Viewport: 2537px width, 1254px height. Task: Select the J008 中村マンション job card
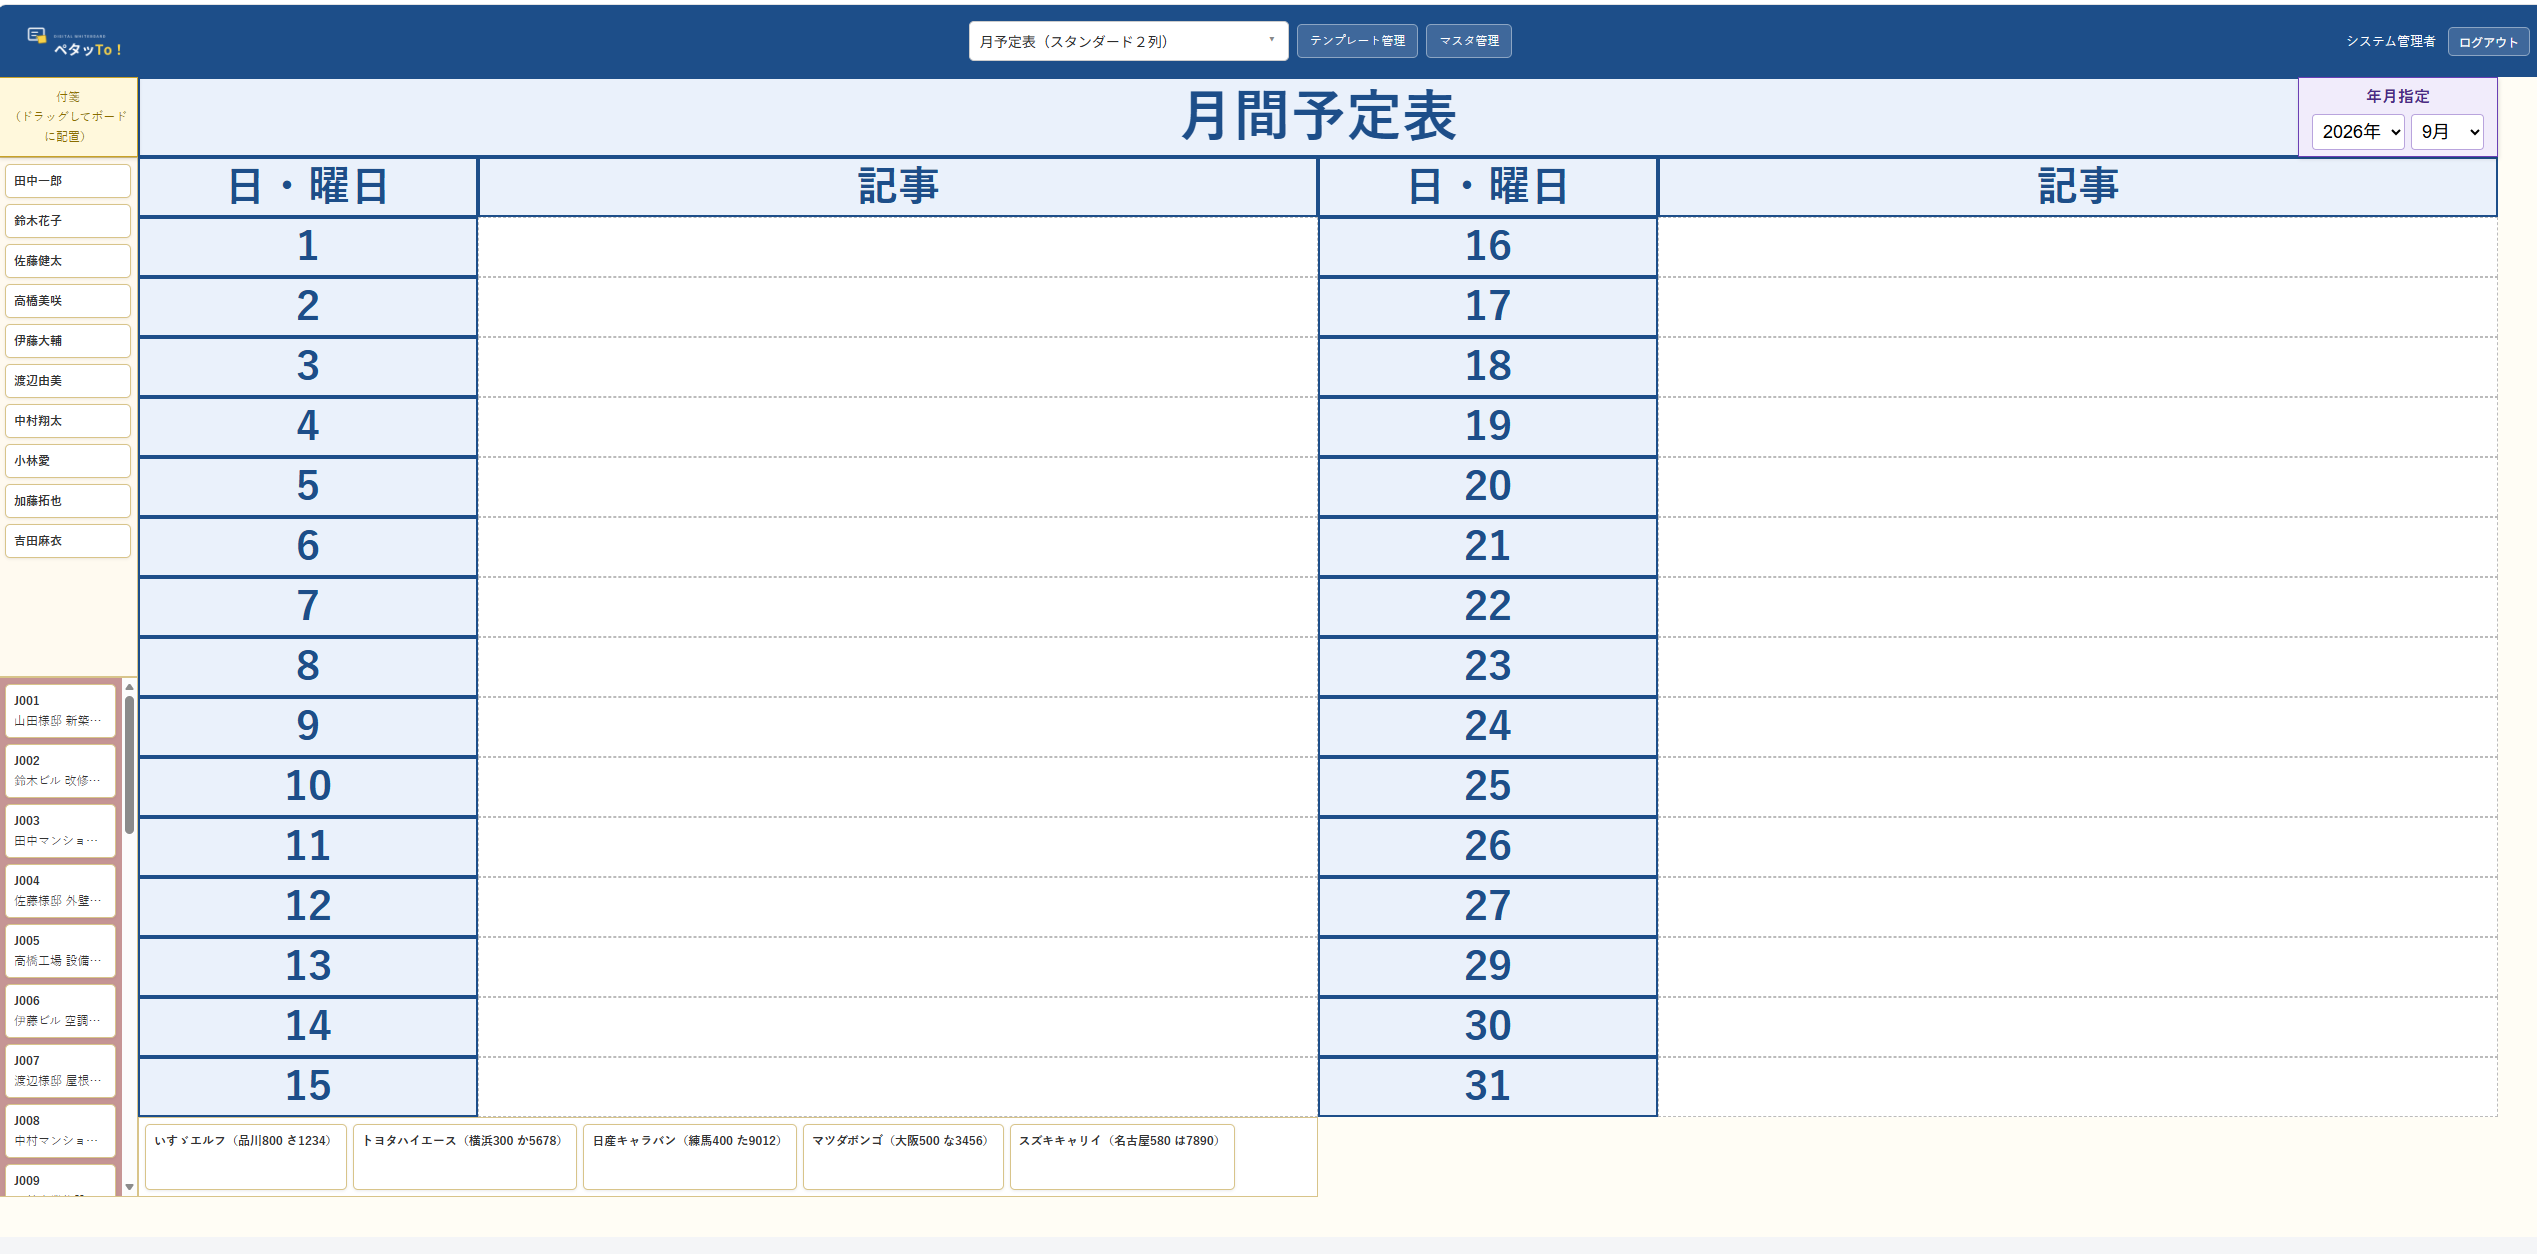(61, 1131)
